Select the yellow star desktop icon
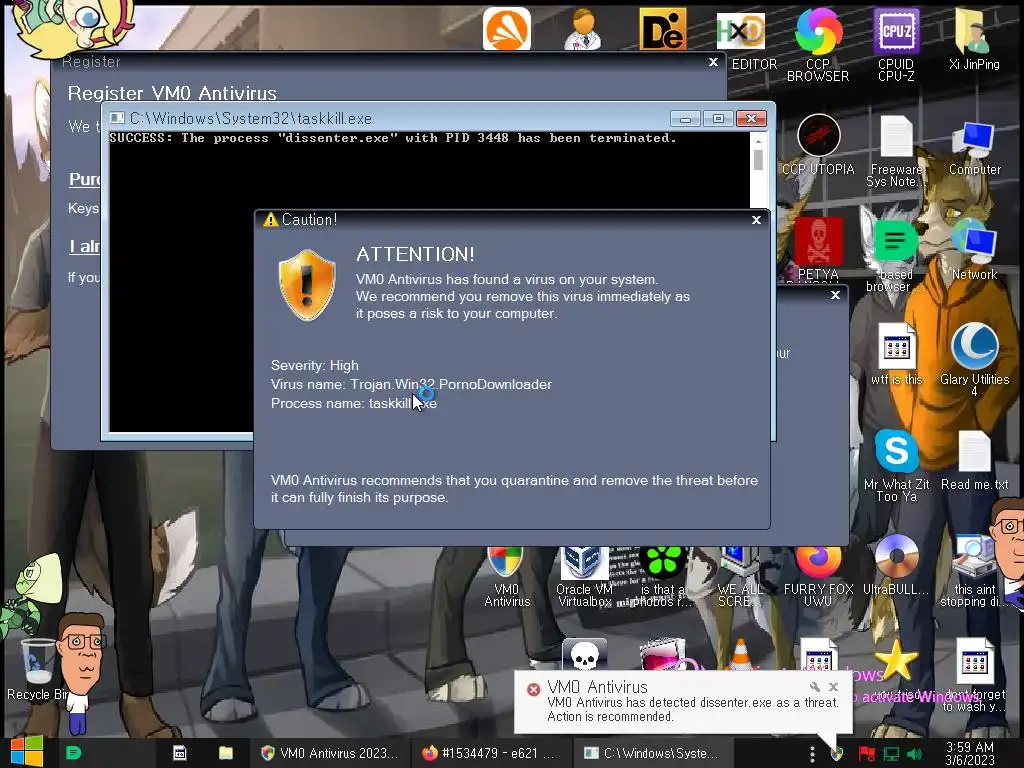Image resolution: width=1024 pixels, height=768 pixels. [896, 660]
